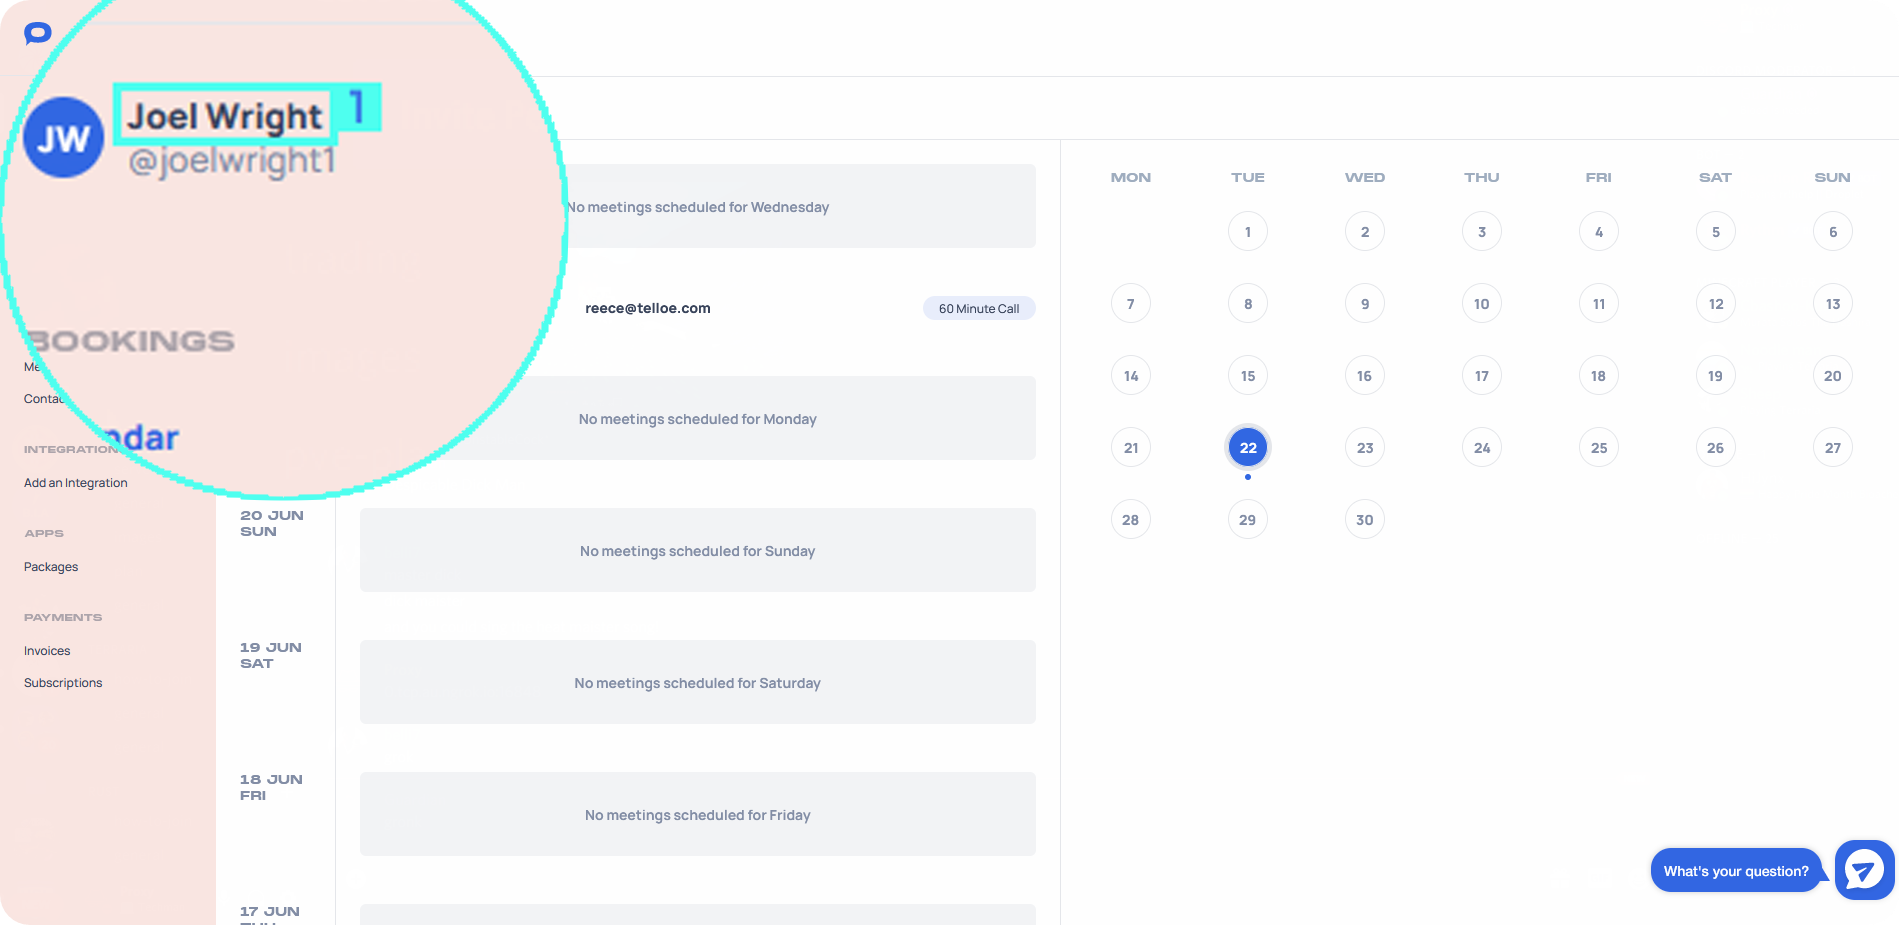This screenshot has width=1899, height=925.
Task: Select day 3 in the calendar
Action: [x=1482, y=232]
